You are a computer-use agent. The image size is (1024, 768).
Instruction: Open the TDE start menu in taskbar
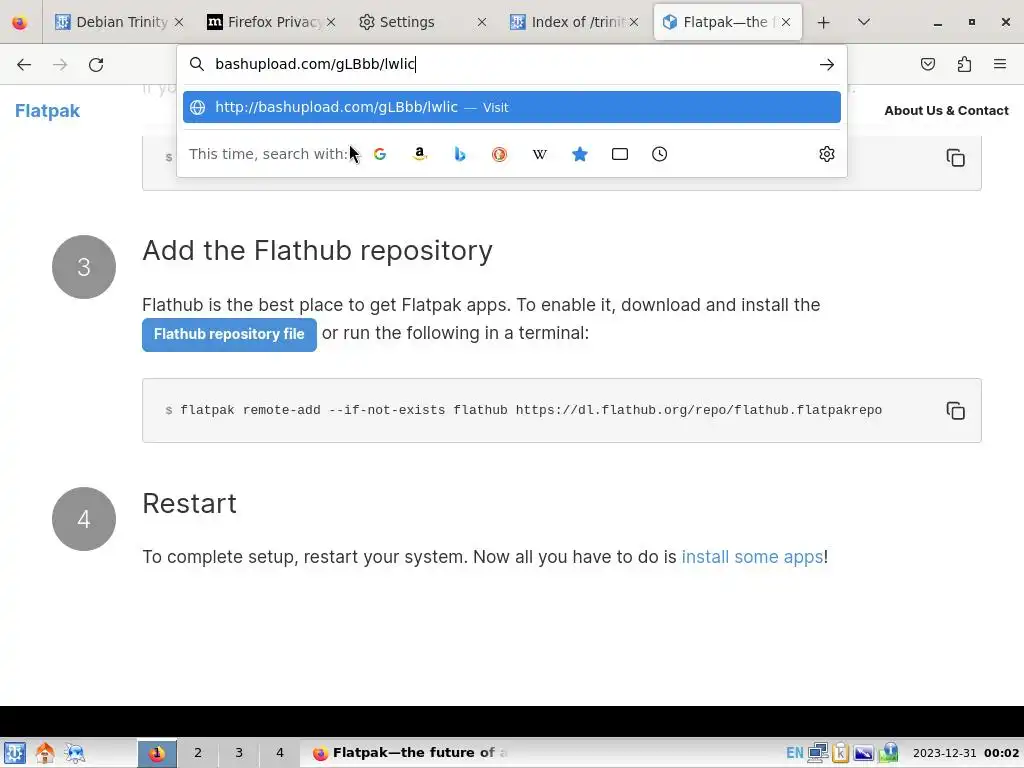(14, 753)
